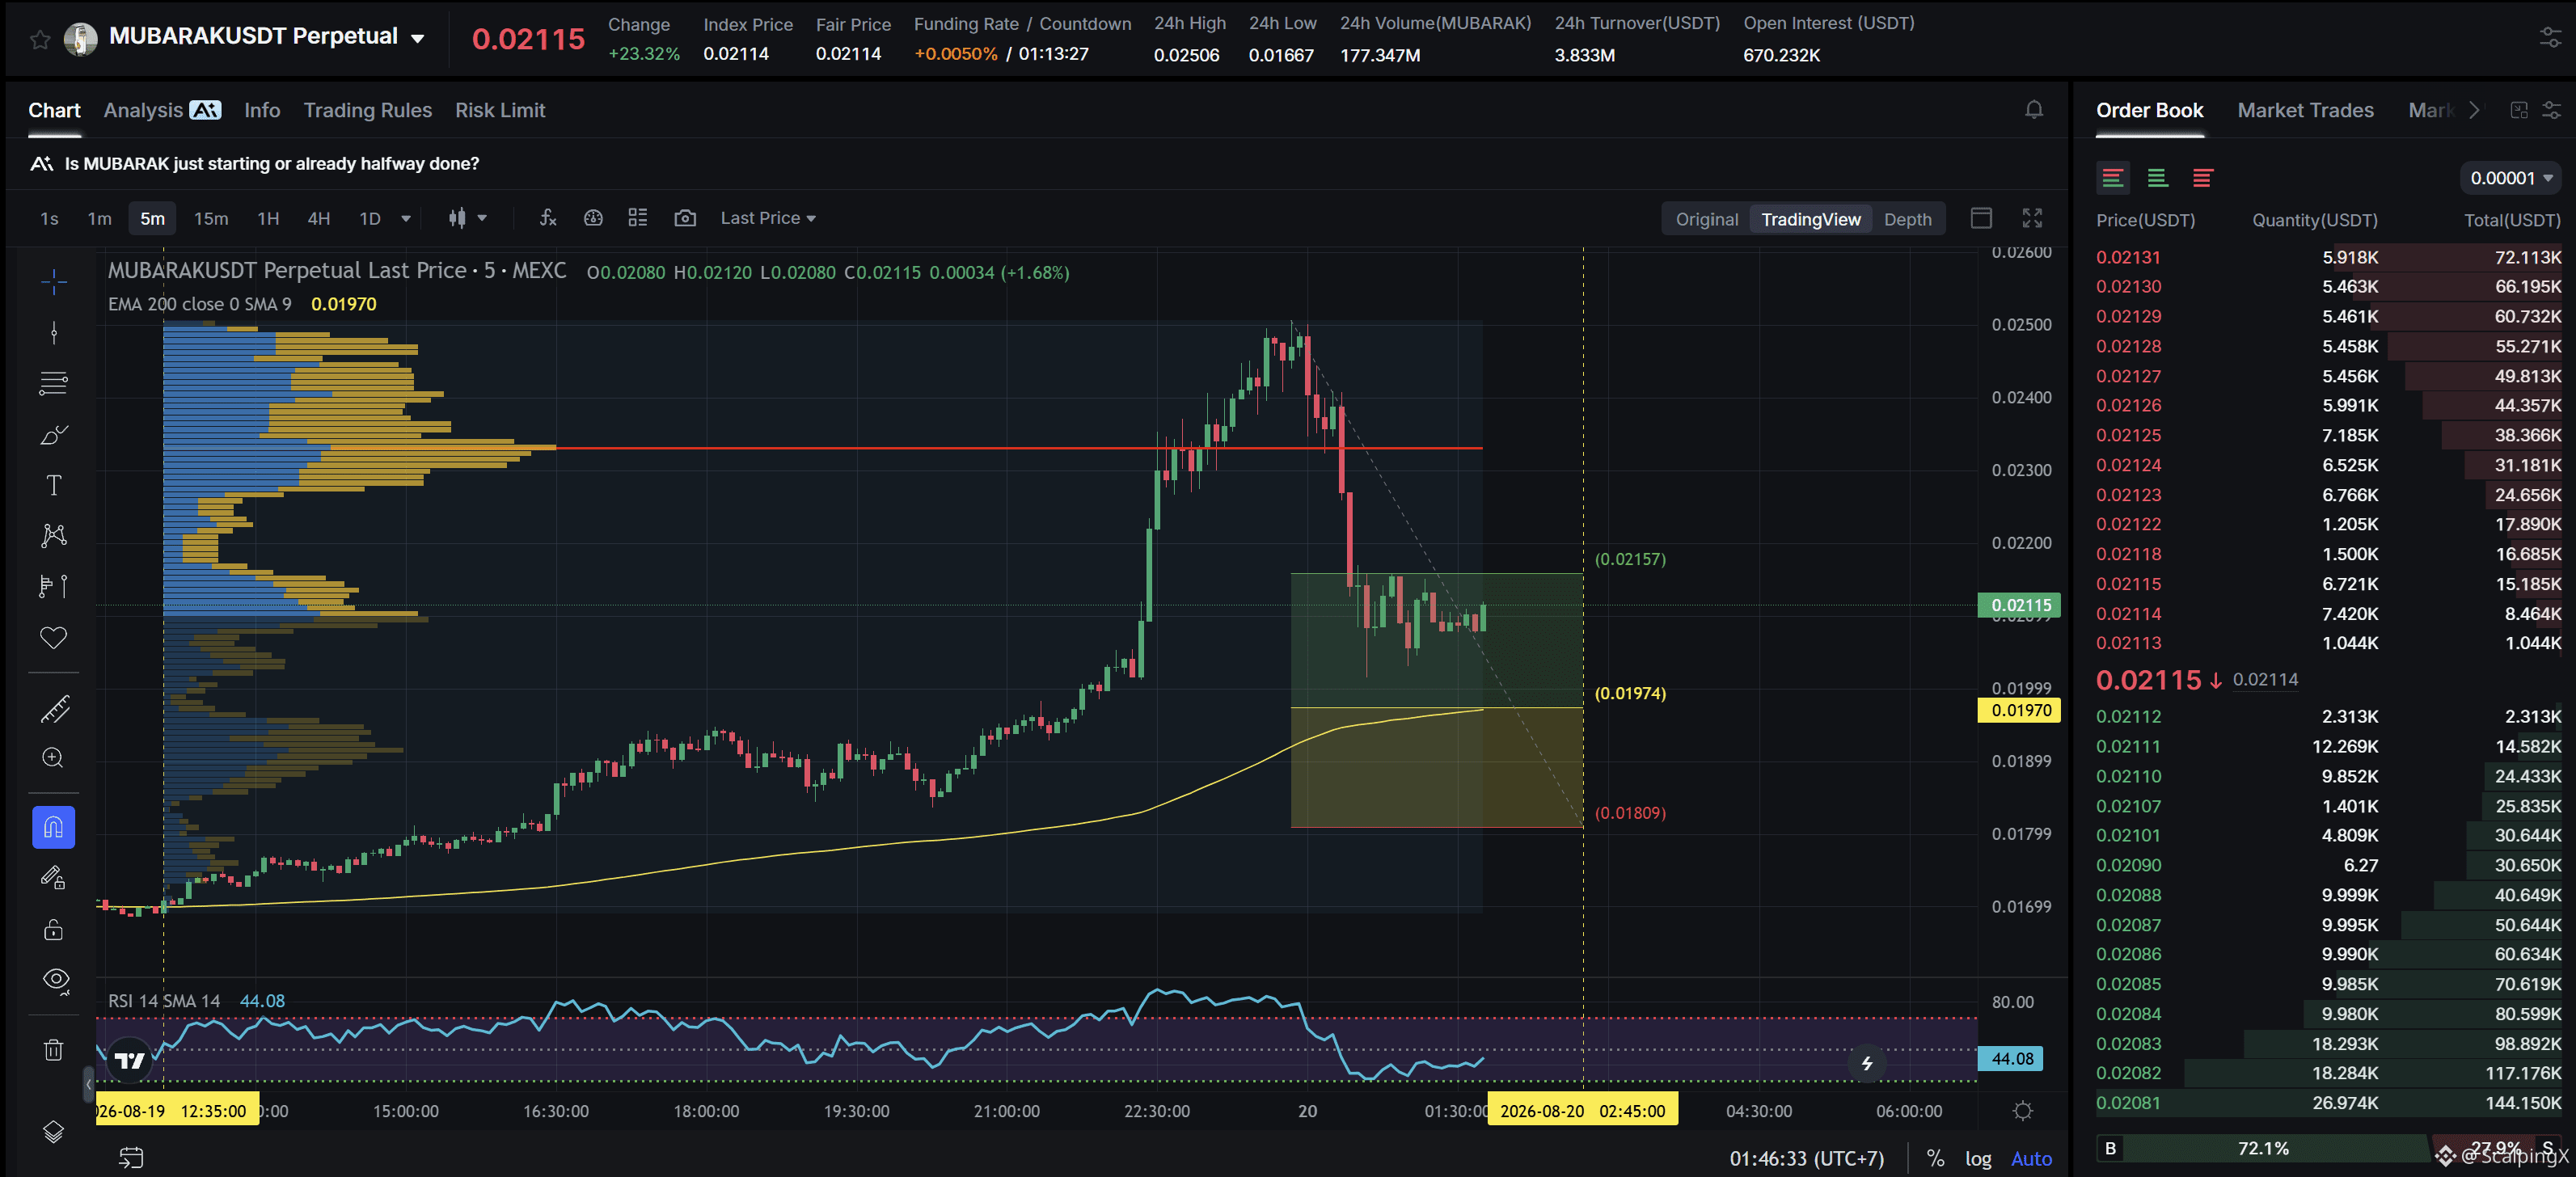Toggle lock all drawing tools

pos(54,930)
